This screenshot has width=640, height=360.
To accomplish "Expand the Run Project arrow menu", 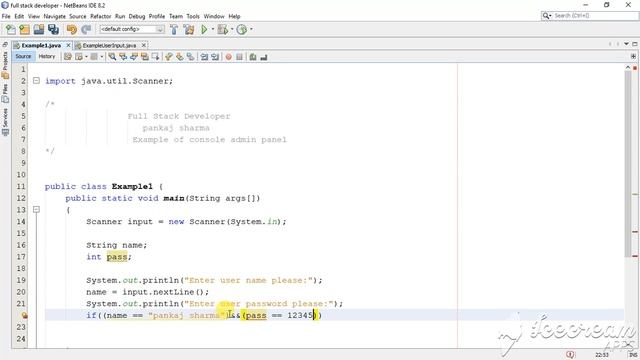I will coord(213,29).
